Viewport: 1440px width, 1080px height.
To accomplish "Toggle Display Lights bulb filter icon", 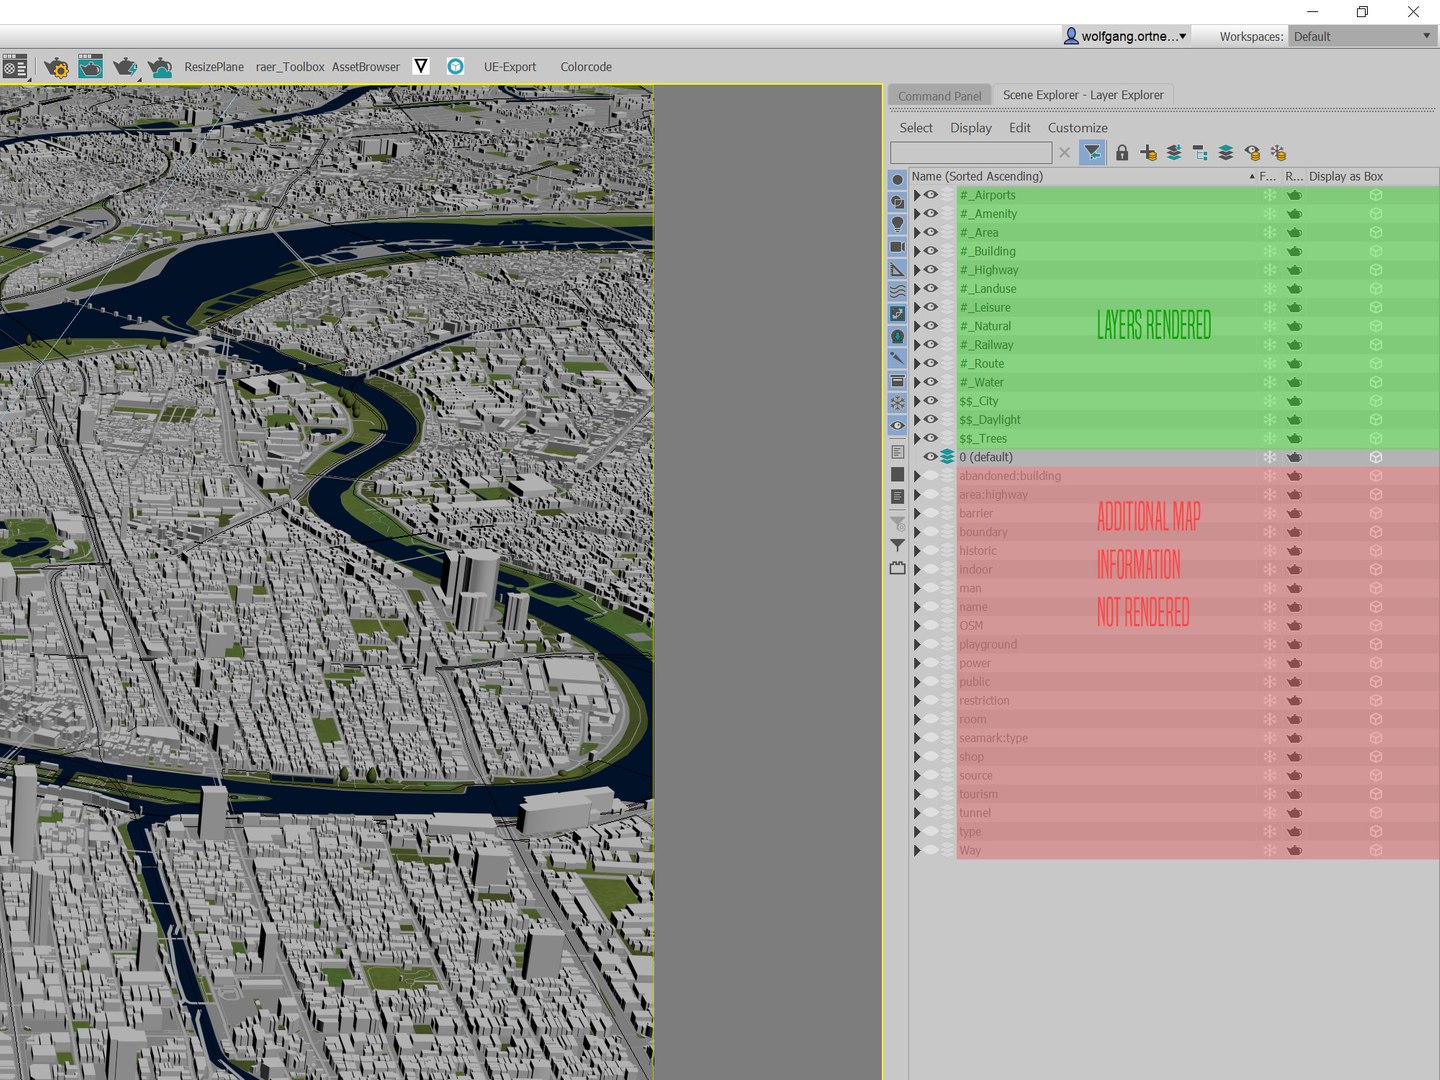I will [897, 224].
